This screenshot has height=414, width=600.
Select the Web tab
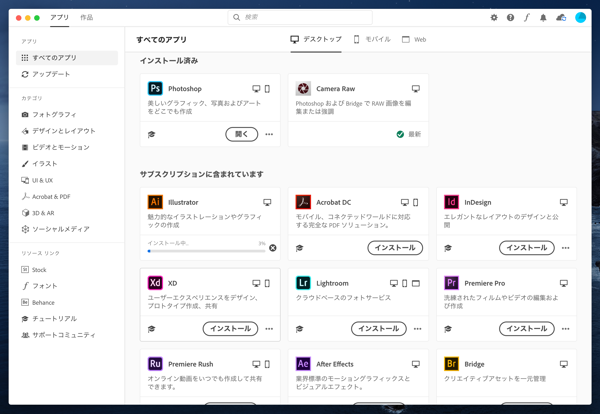point(414,39)
